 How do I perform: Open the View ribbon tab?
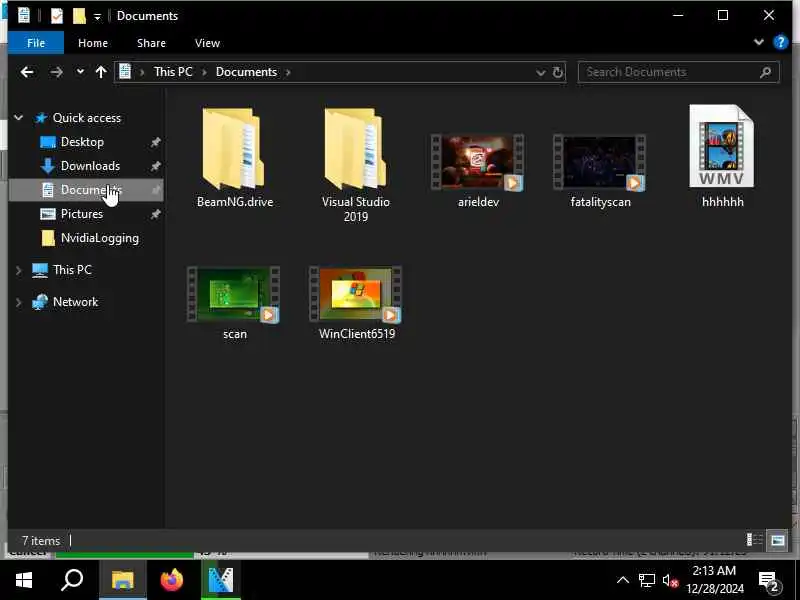pyautogui.click(x=207, y=43)
